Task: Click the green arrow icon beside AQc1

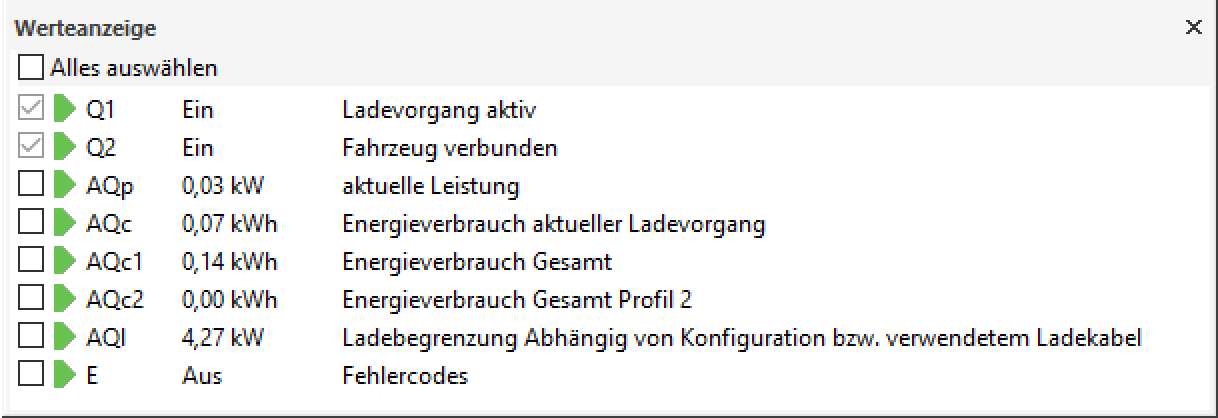Action: [x=64, y=262]
